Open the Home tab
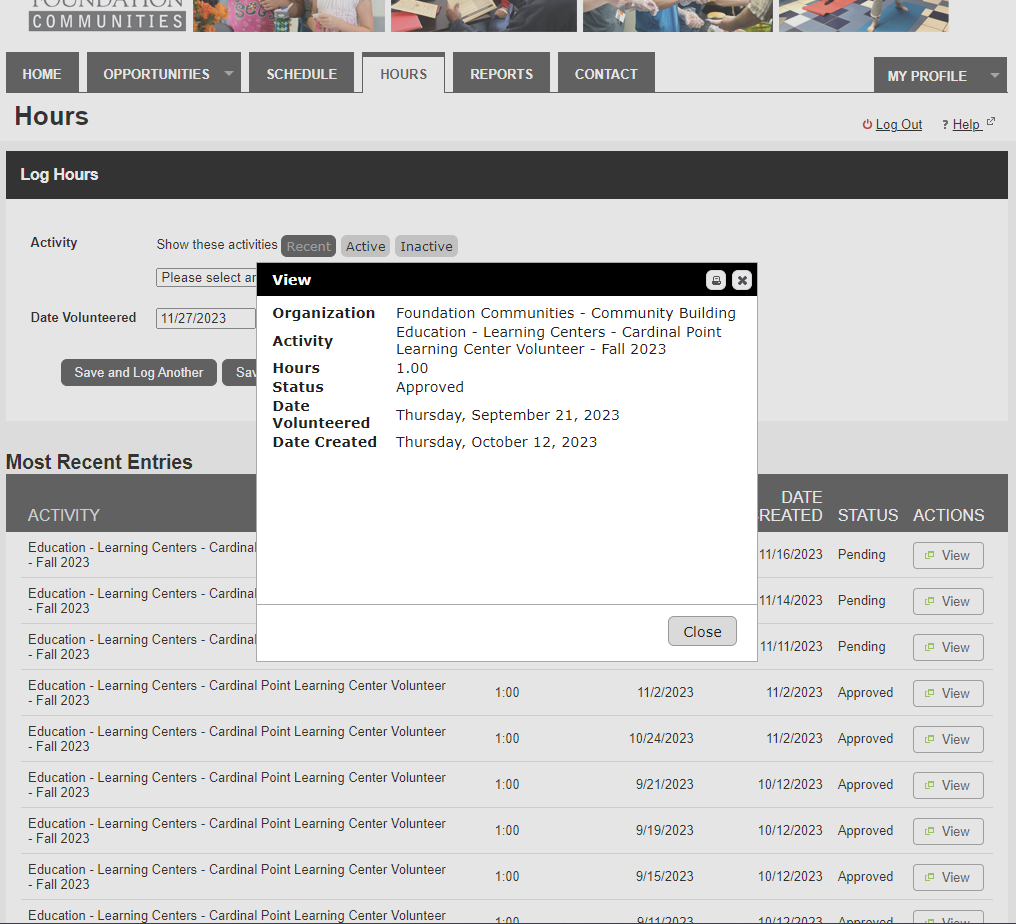 tap(42, 73)
